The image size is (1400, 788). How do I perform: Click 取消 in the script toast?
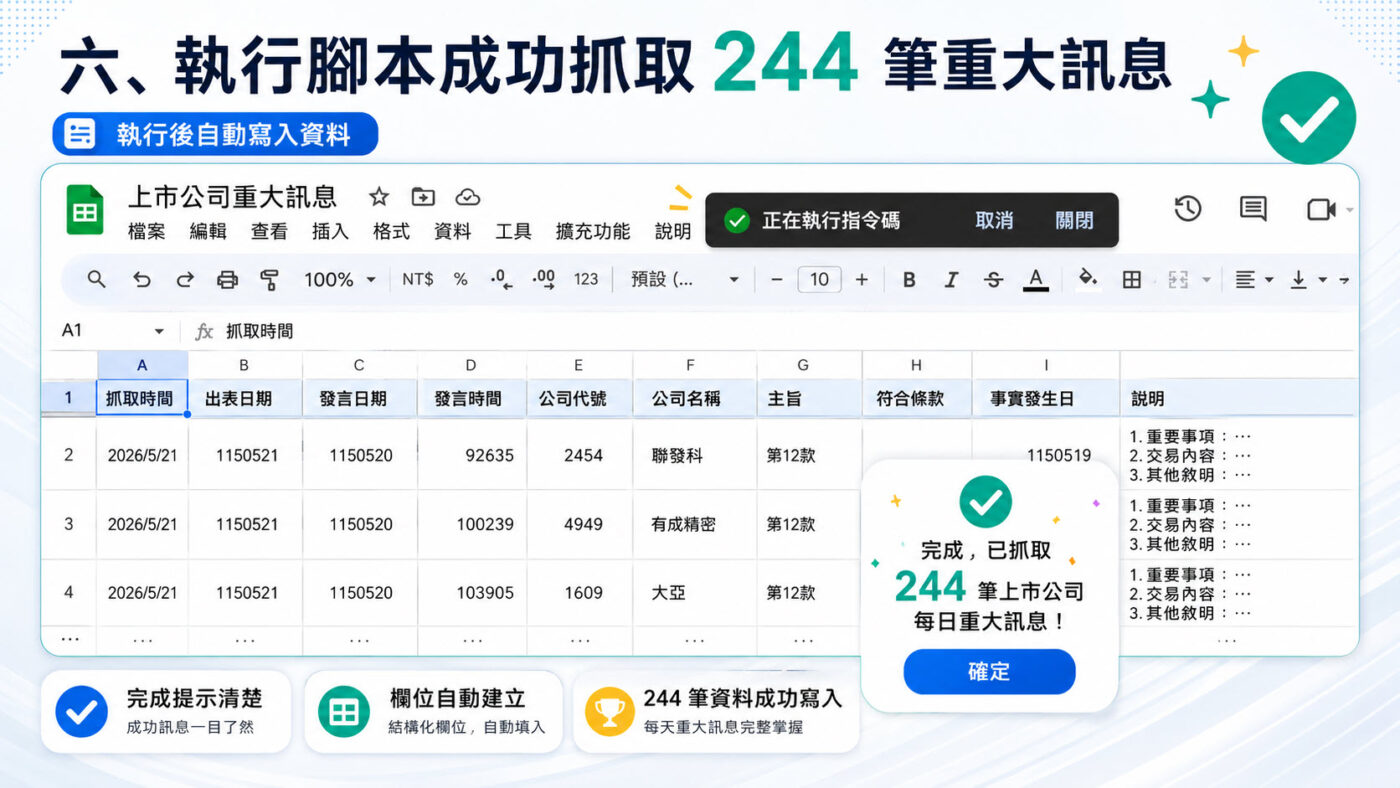tap(994, 220)
